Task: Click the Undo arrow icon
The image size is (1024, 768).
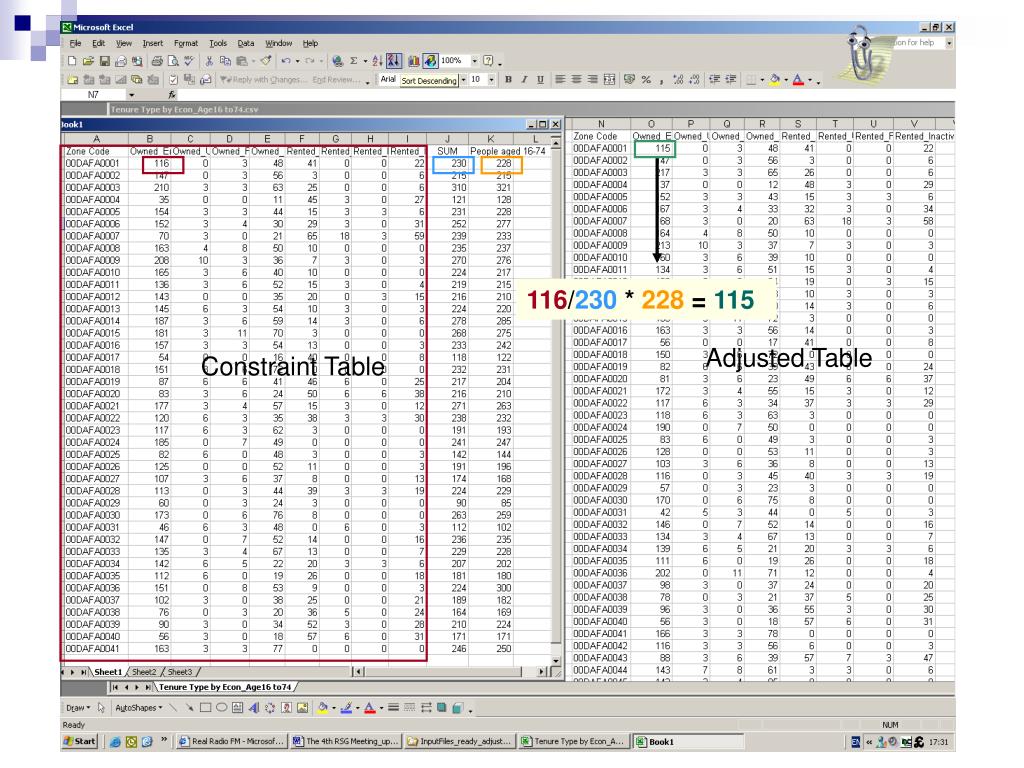Action: (286, 61)
